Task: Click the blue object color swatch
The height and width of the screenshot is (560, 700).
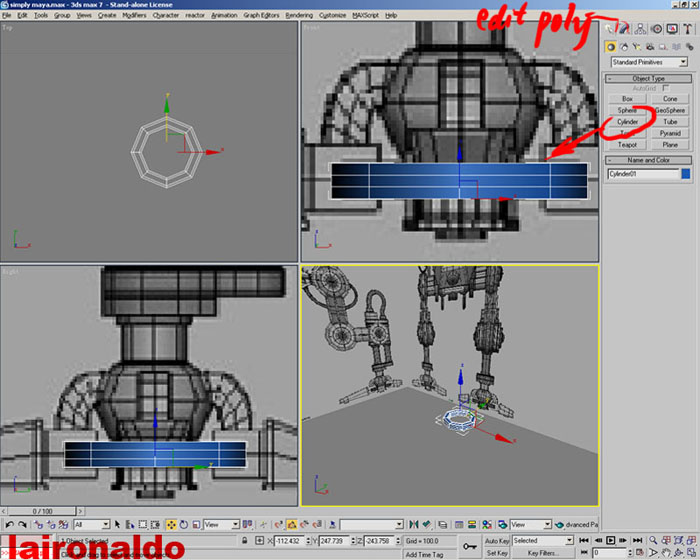Action: 685,173
